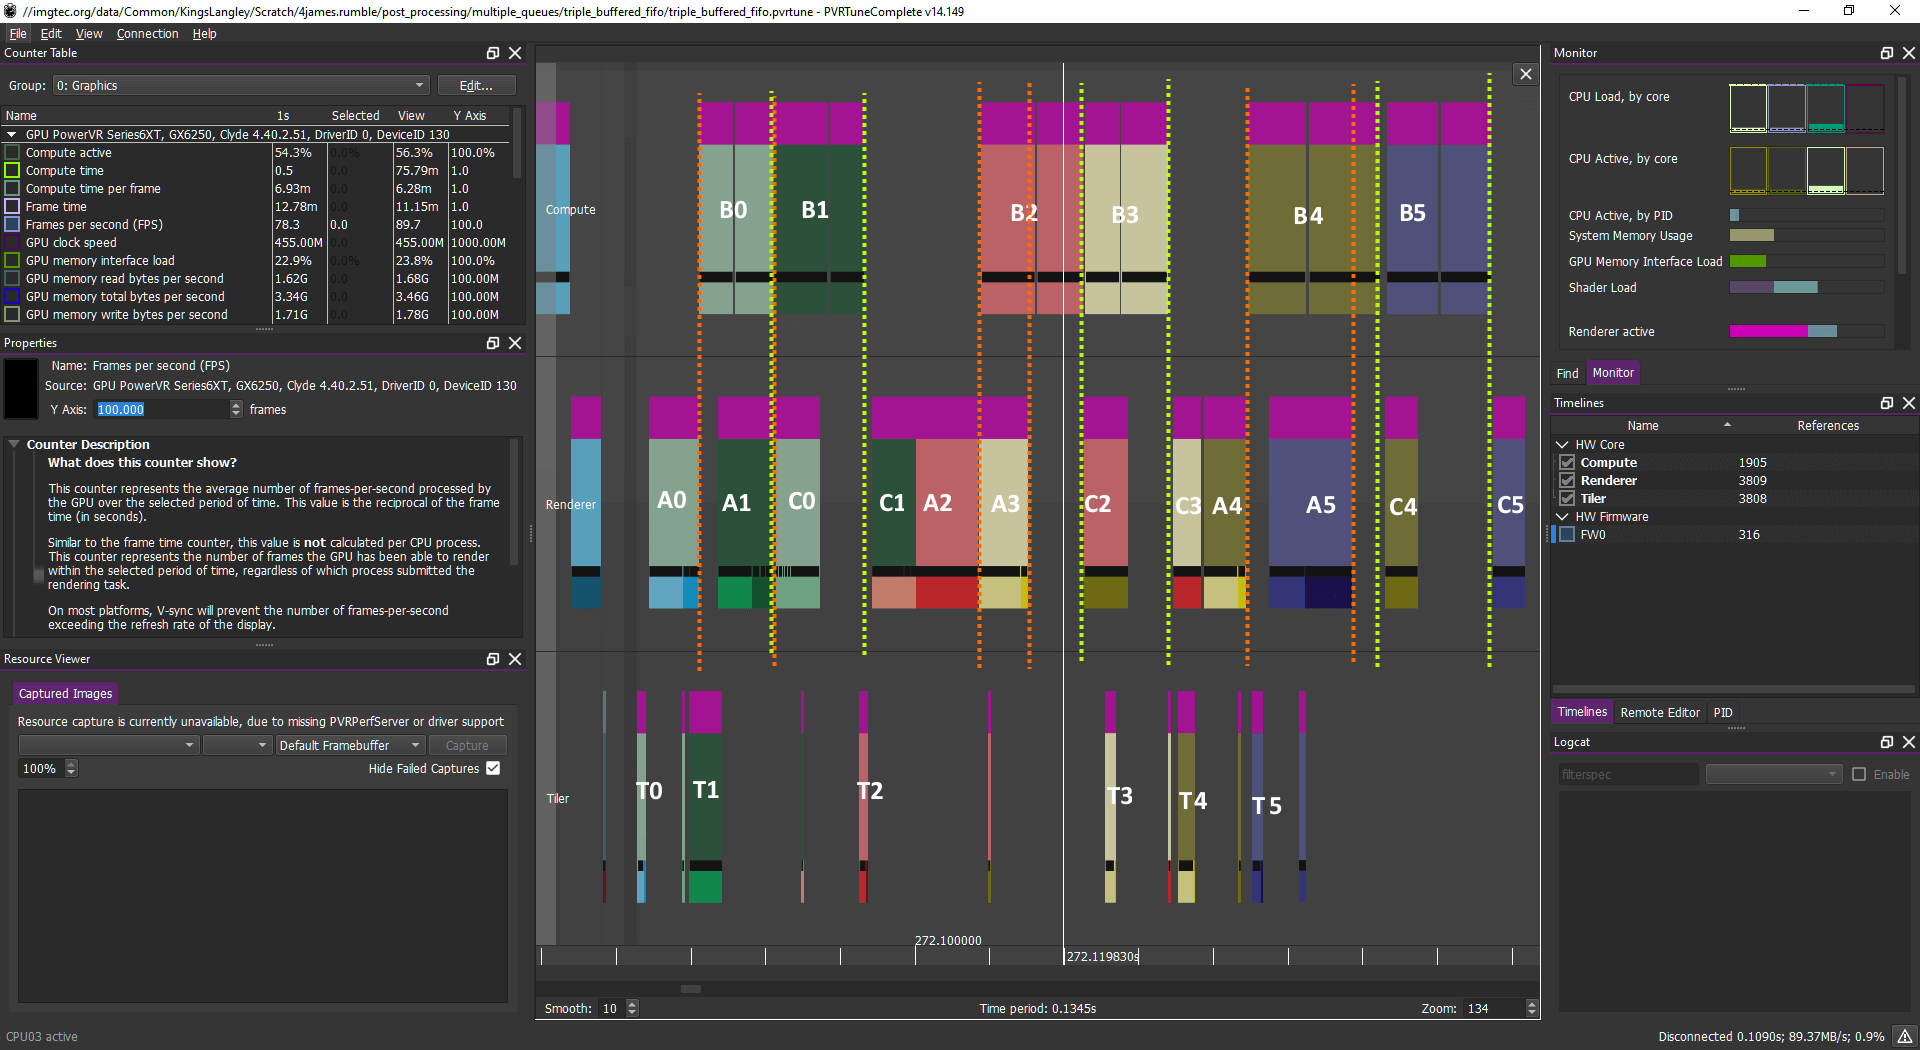Click the warning icon in status bar

[x=1905, y=1036]
